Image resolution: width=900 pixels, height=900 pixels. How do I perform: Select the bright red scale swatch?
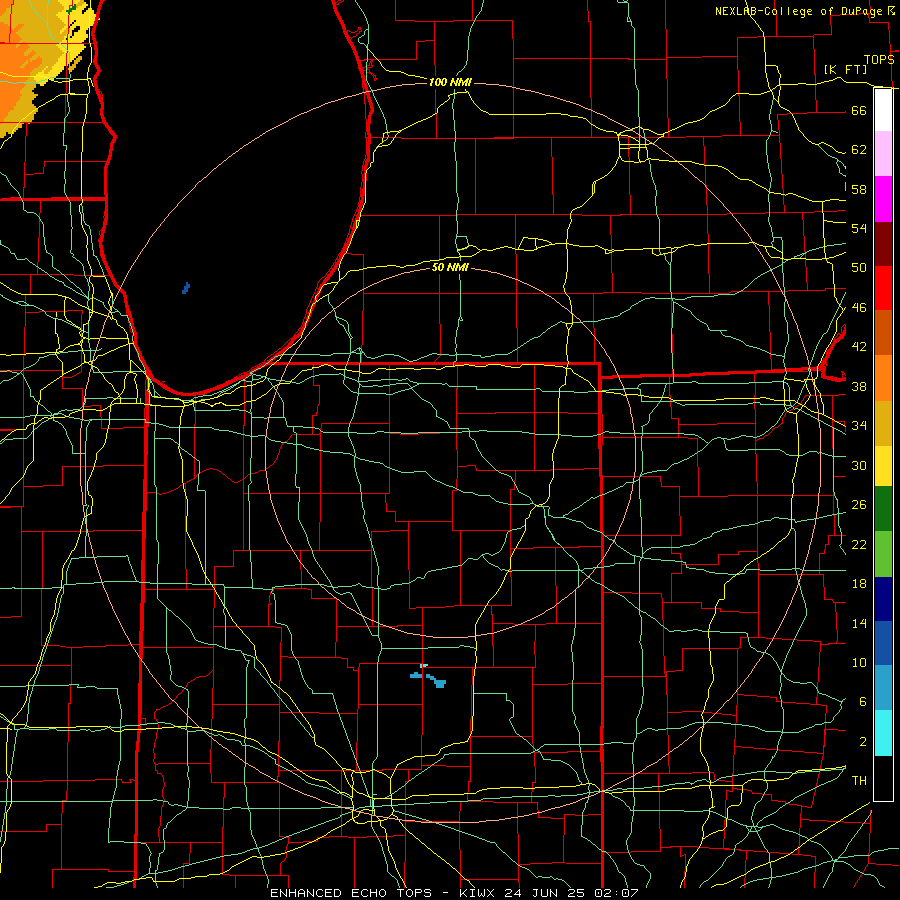(883, 288)
